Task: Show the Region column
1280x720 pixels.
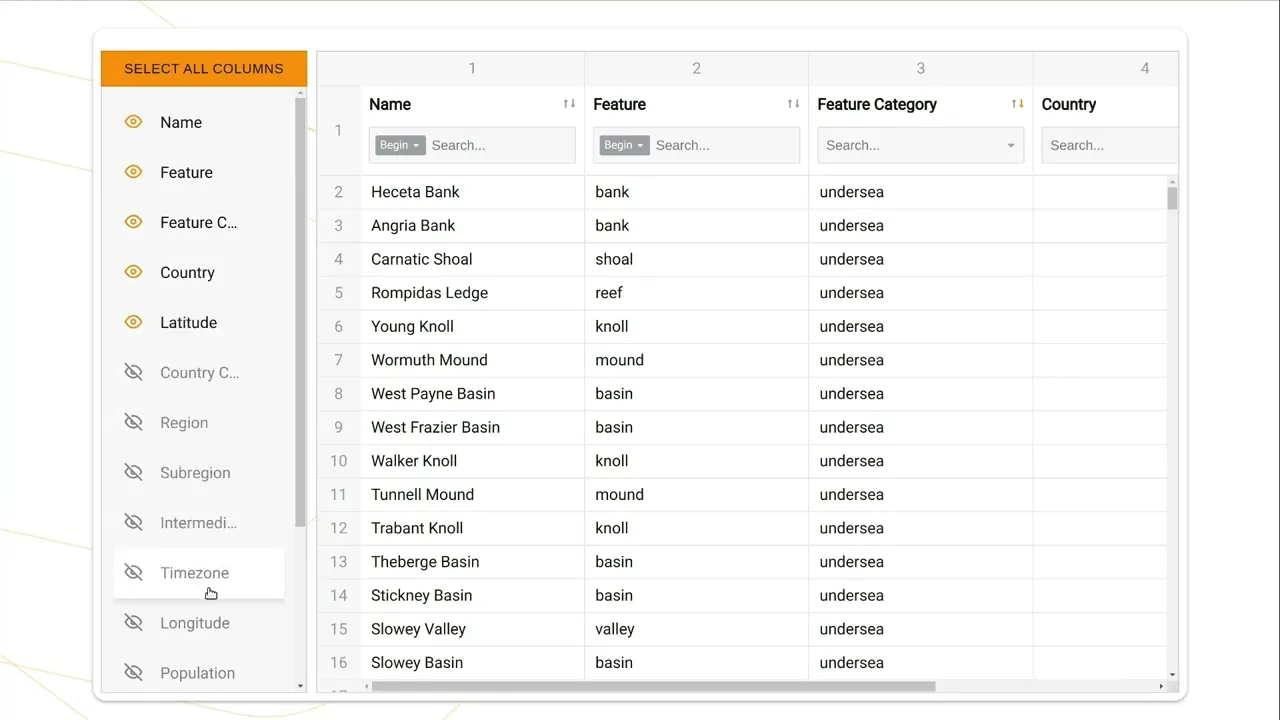Action: click(133, 422)
